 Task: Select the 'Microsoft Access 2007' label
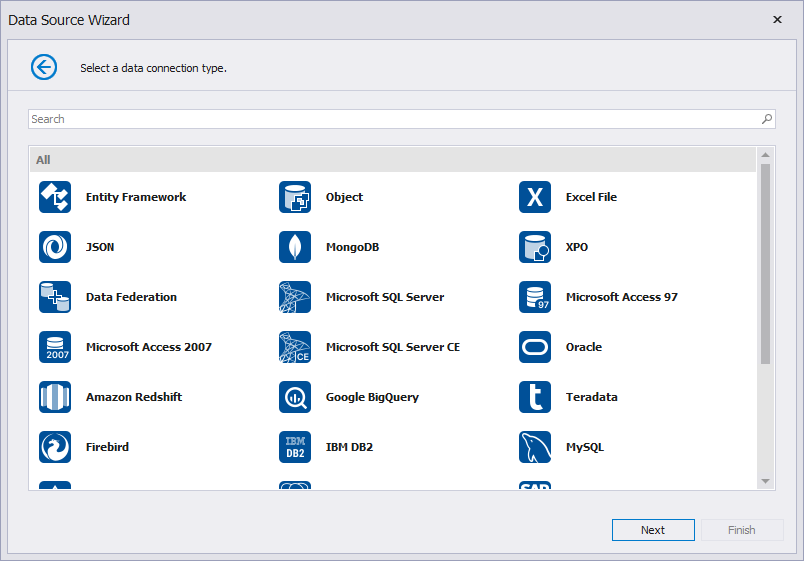tap(149, 347)
